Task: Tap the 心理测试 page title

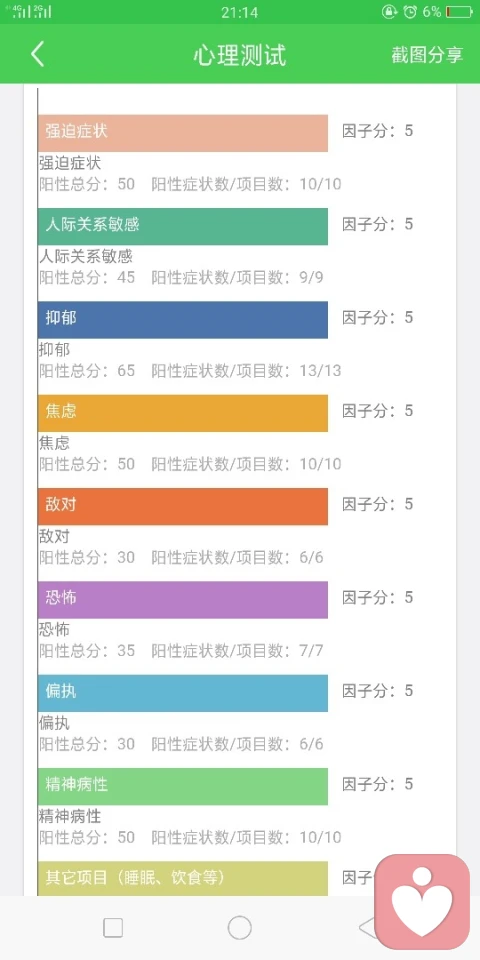Action: click(240, 55)
